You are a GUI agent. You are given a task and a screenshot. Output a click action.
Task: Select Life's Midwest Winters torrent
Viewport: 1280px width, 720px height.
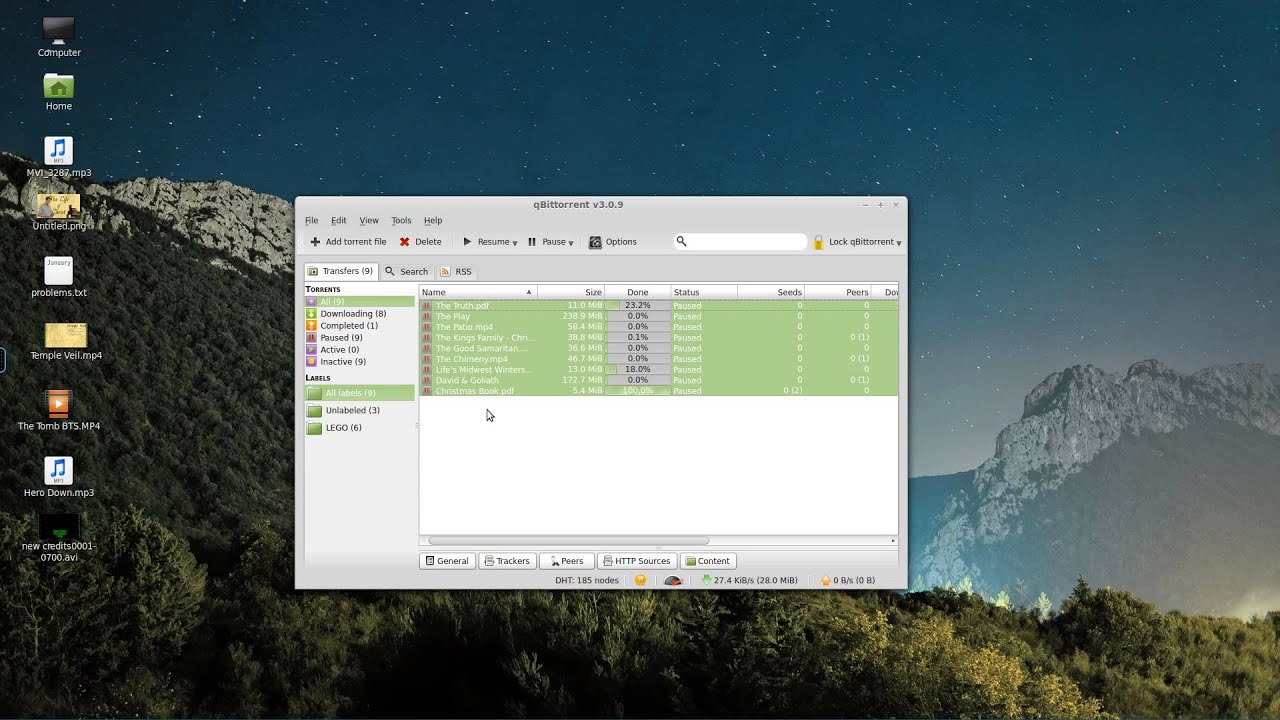658,370
